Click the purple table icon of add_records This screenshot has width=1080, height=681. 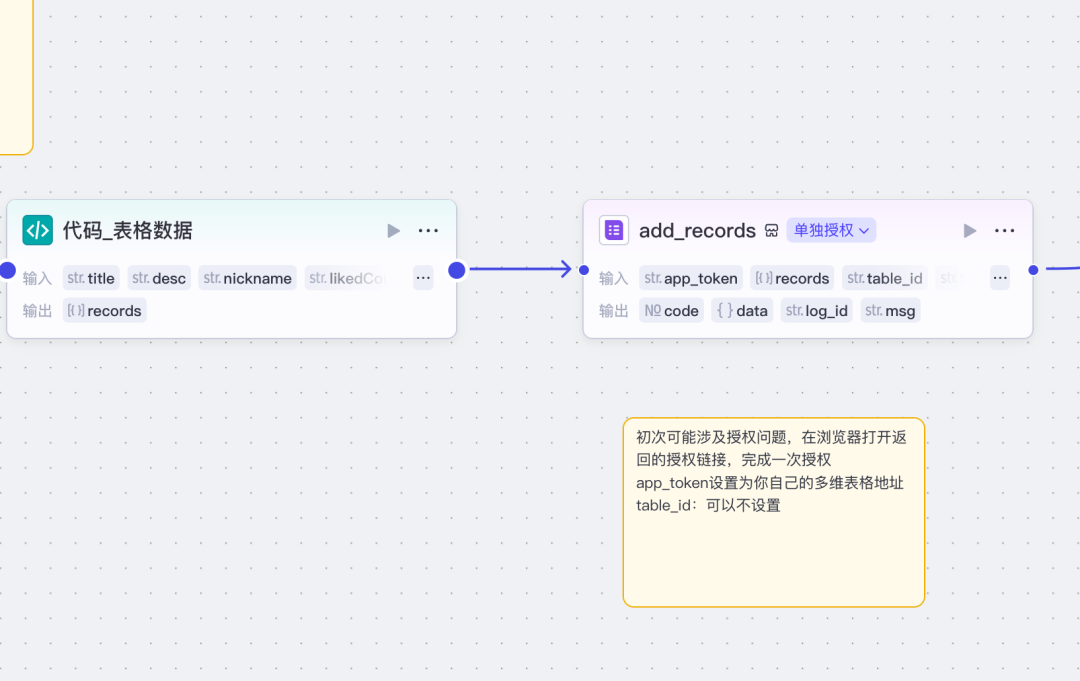614,230
